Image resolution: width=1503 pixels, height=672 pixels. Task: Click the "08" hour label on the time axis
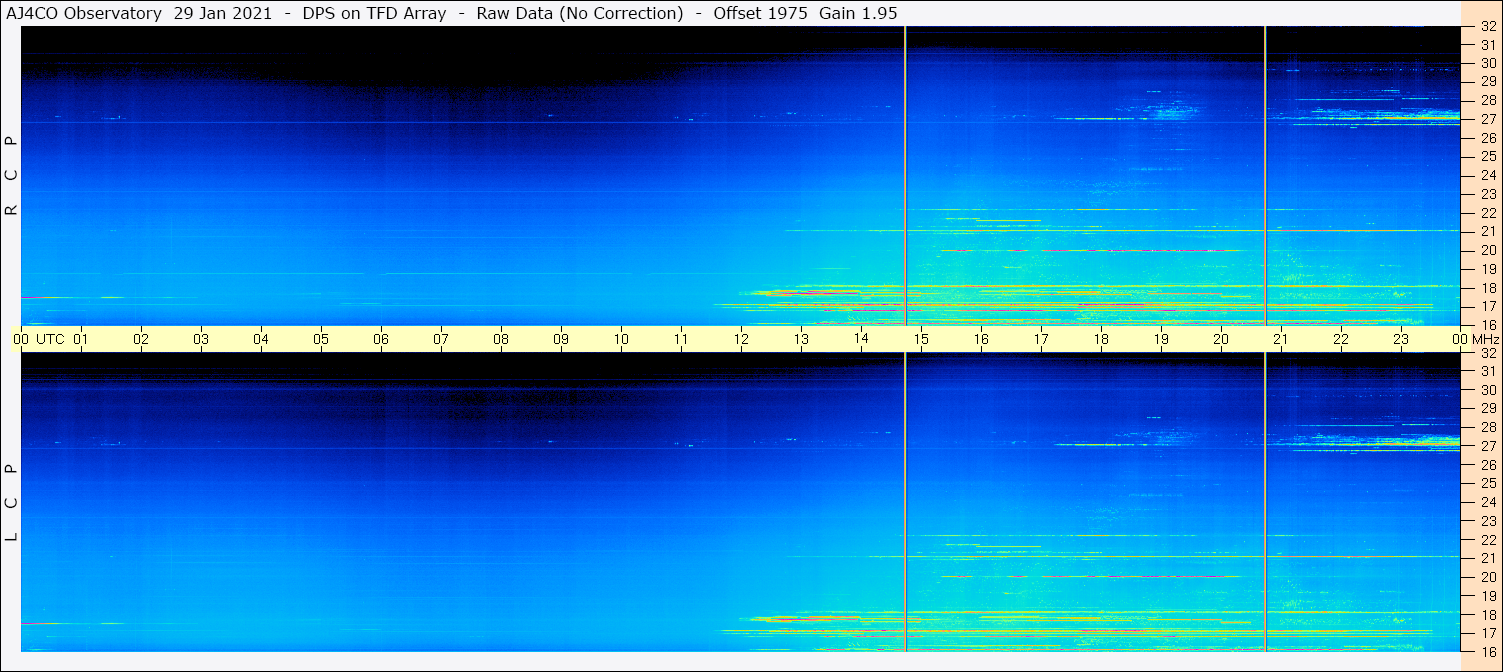501,339
